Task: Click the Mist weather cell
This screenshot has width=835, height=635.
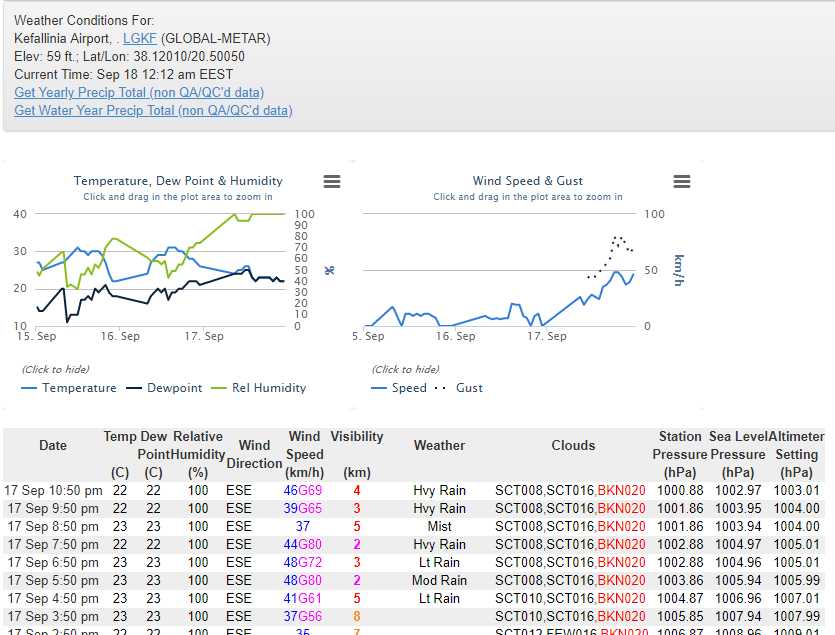Action: (439, 526)
